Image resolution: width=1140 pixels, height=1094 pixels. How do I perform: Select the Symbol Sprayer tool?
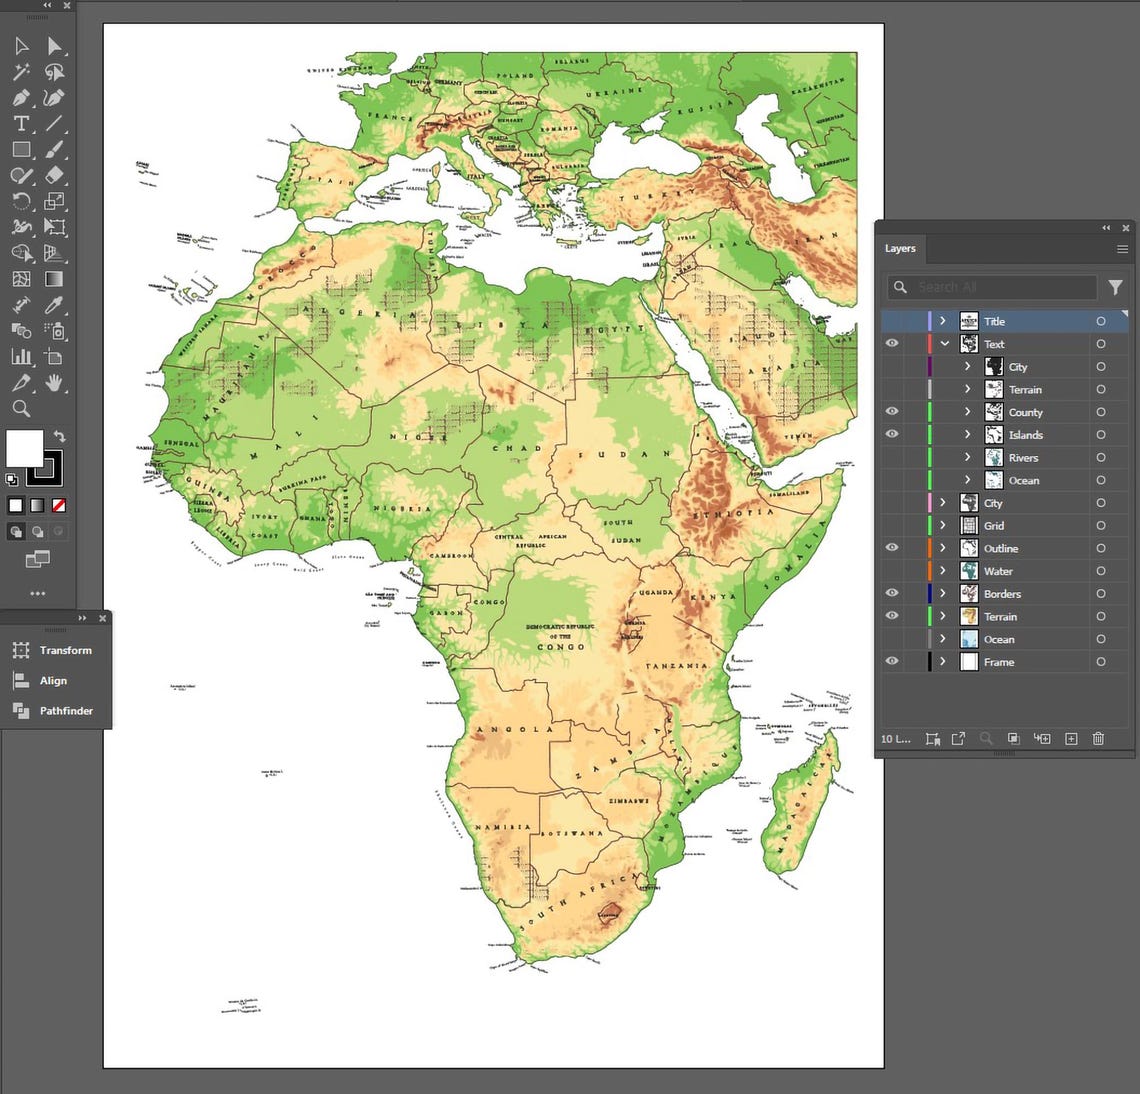click(55, 331)
